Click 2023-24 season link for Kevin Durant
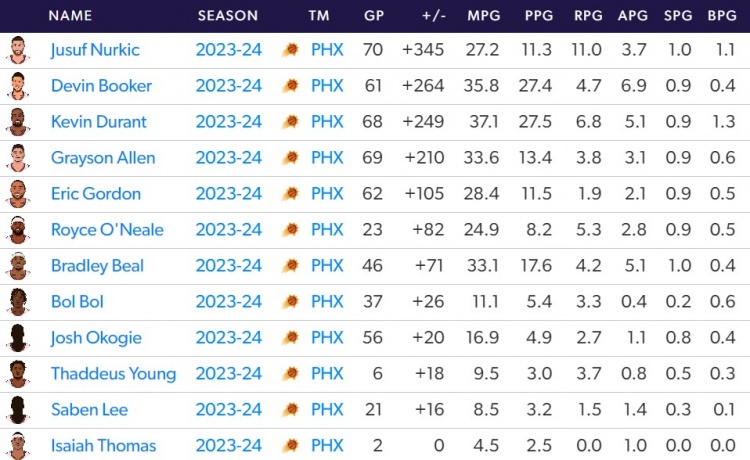This screenshot has height=460, width=750. (229, 122)
